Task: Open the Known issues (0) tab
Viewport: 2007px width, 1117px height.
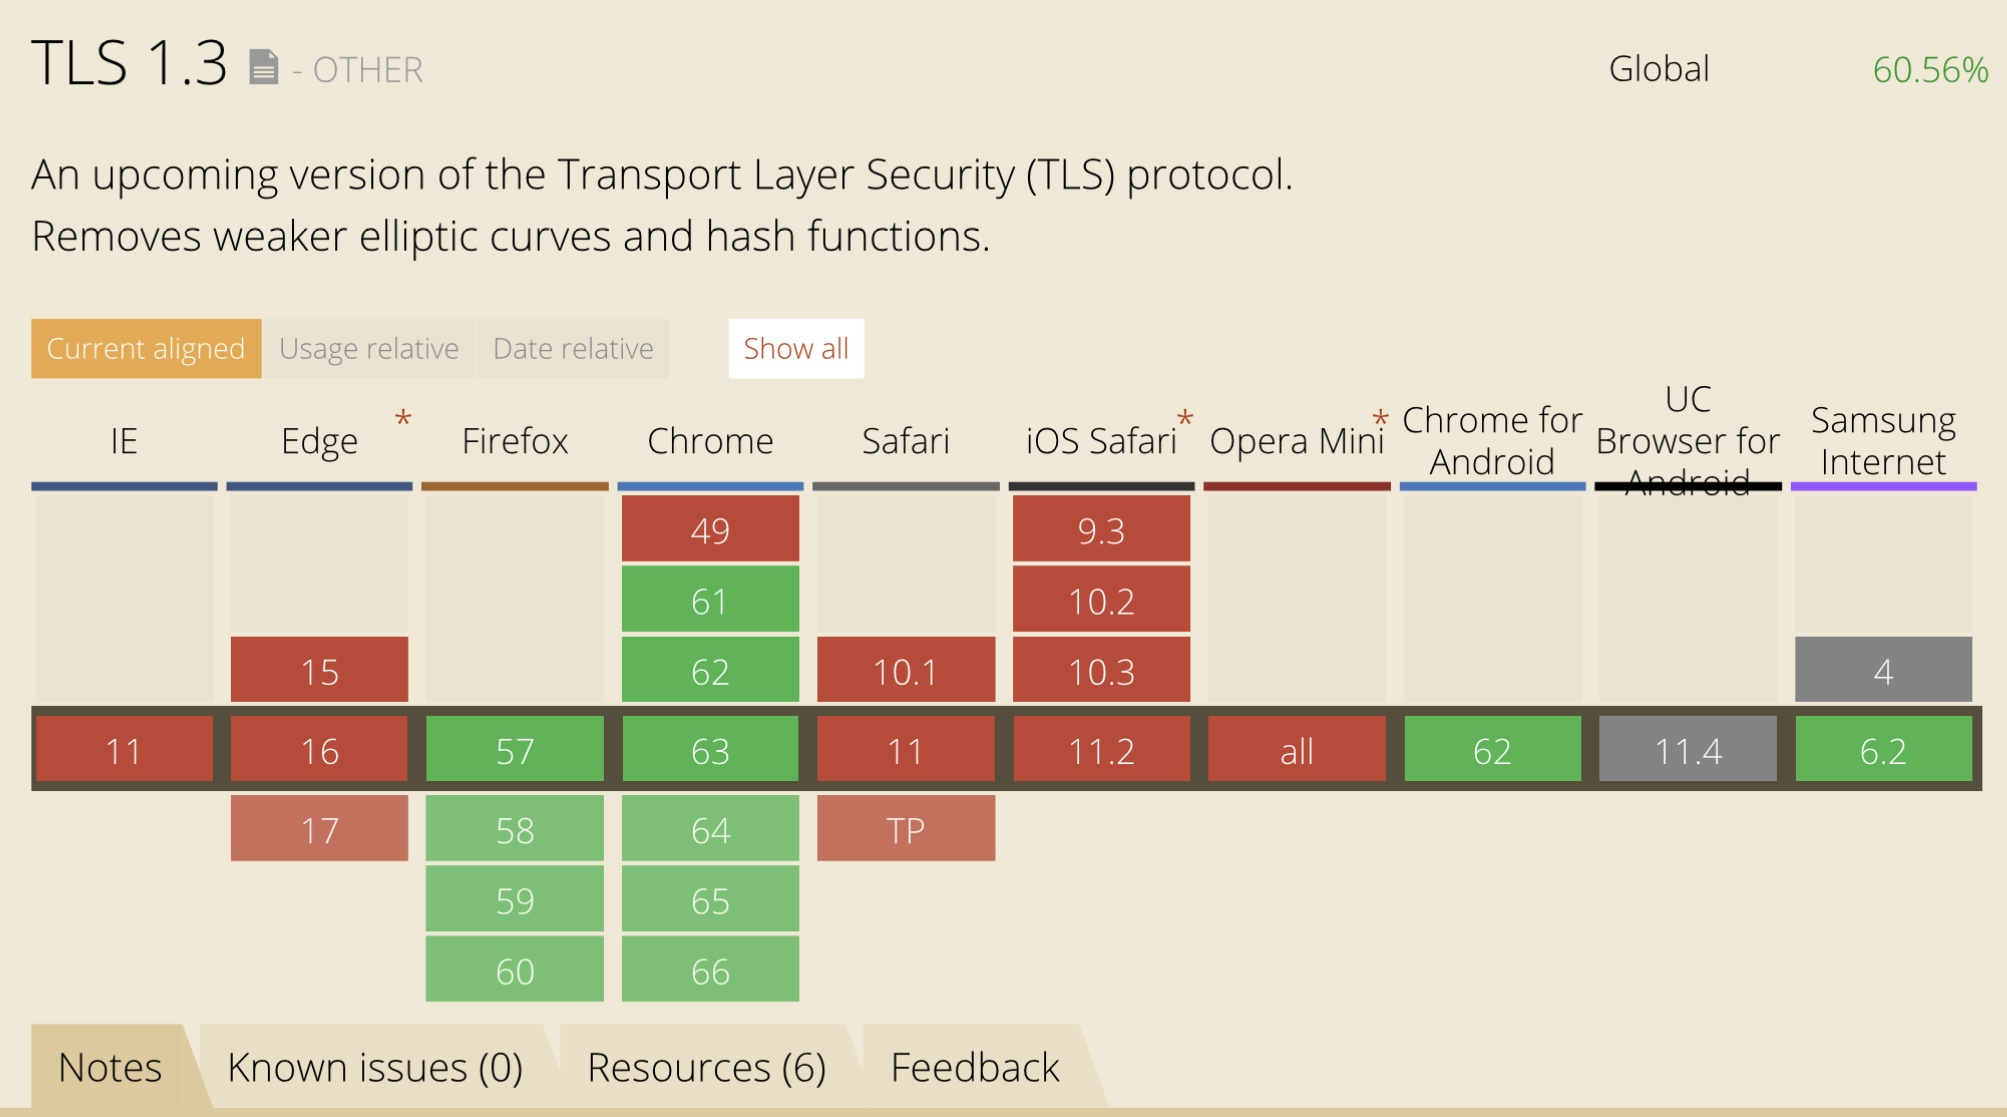Action: pyautogui.click(x=375, y=1067)
